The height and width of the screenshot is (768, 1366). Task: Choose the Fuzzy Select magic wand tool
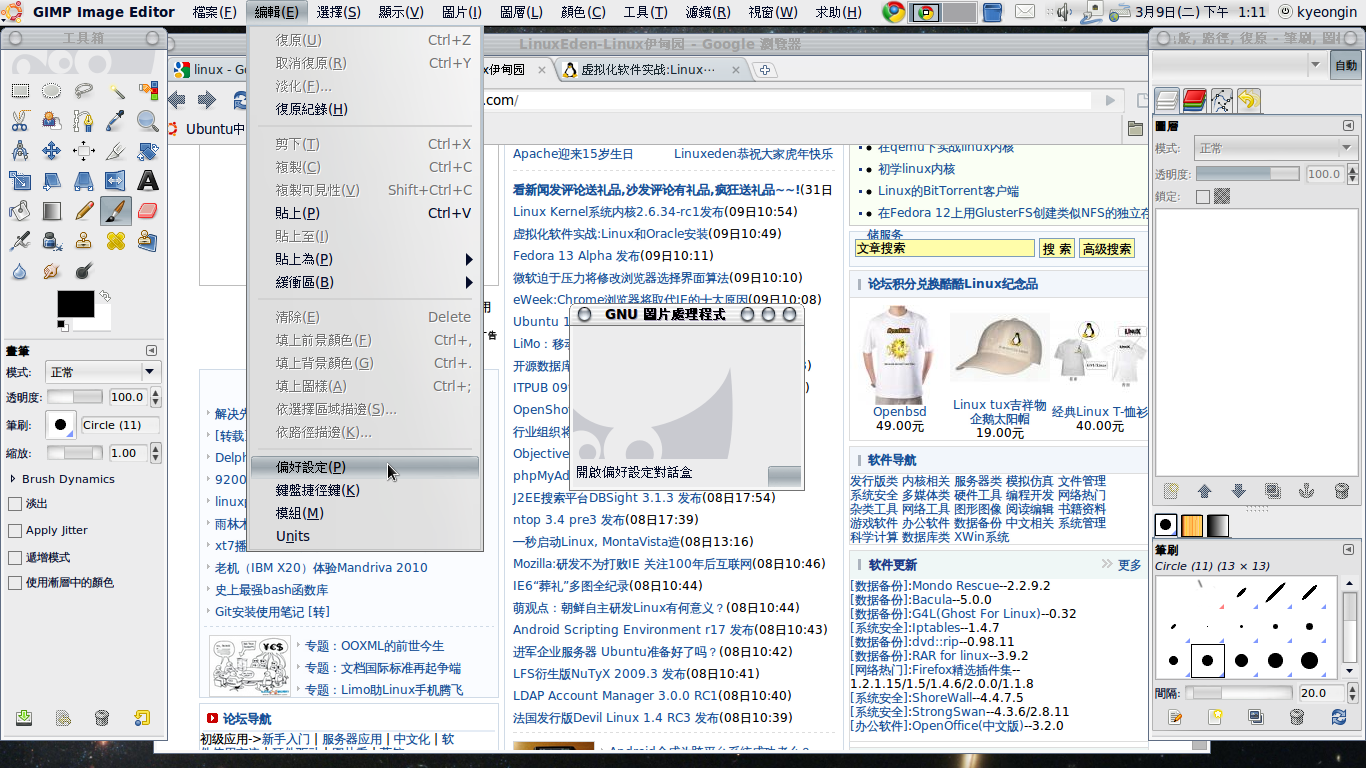pos(116,90)
